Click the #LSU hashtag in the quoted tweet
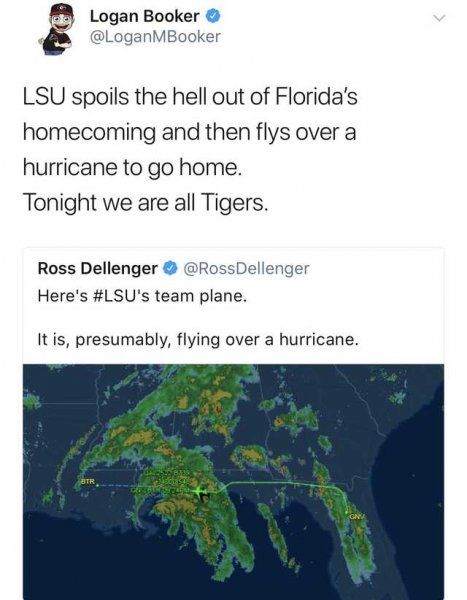Viewport: 467px width, 600px height. tap(113, 296)
